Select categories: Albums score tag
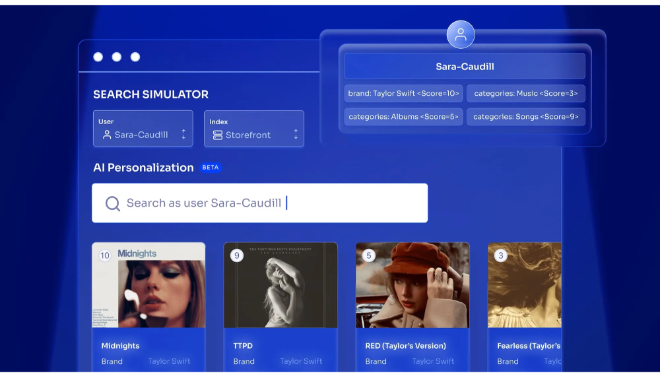This screenshot has width=660, height=377. tap(404, 117)
